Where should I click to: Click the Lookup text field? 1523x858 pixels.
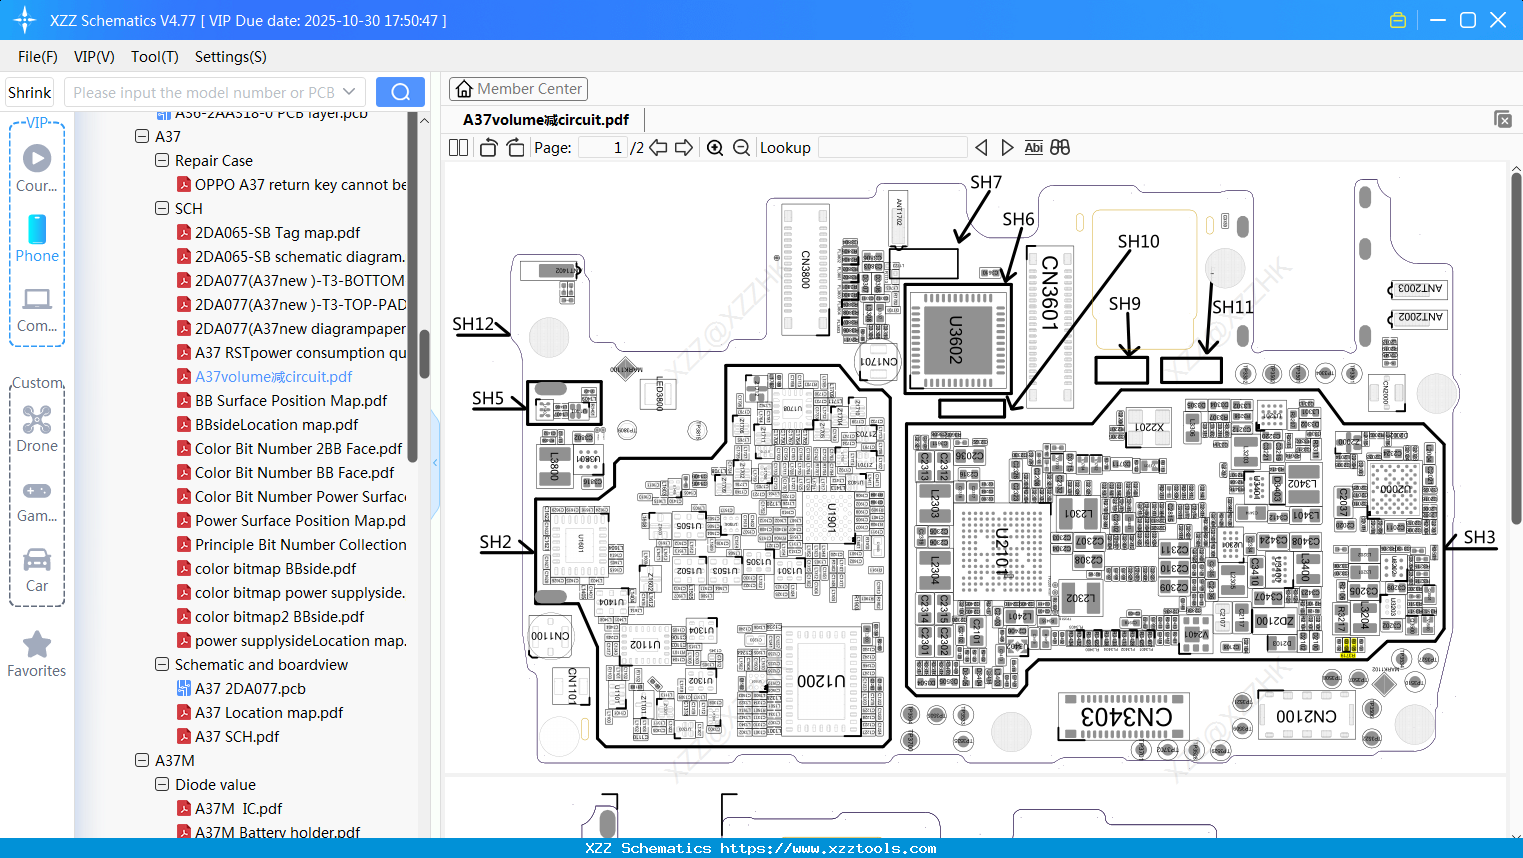pyautogui.click(x=892, y=148)
